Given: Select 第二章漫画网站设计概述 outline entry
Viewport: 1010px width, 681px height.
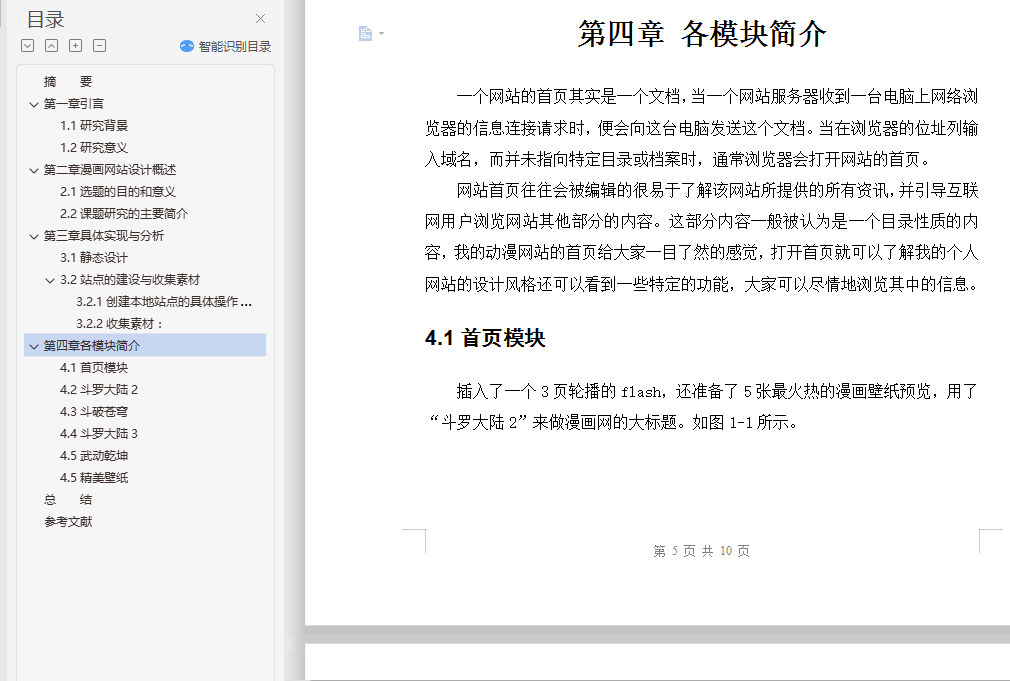Looking at the screenshot, I should (x=110, y=169).
